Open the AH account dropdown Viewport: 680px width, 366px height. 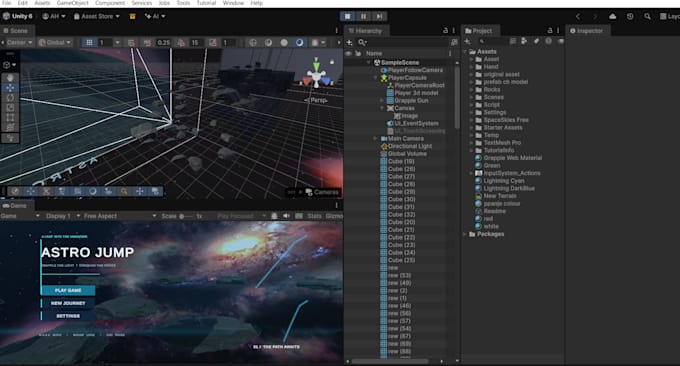click(x=54, y=16)
